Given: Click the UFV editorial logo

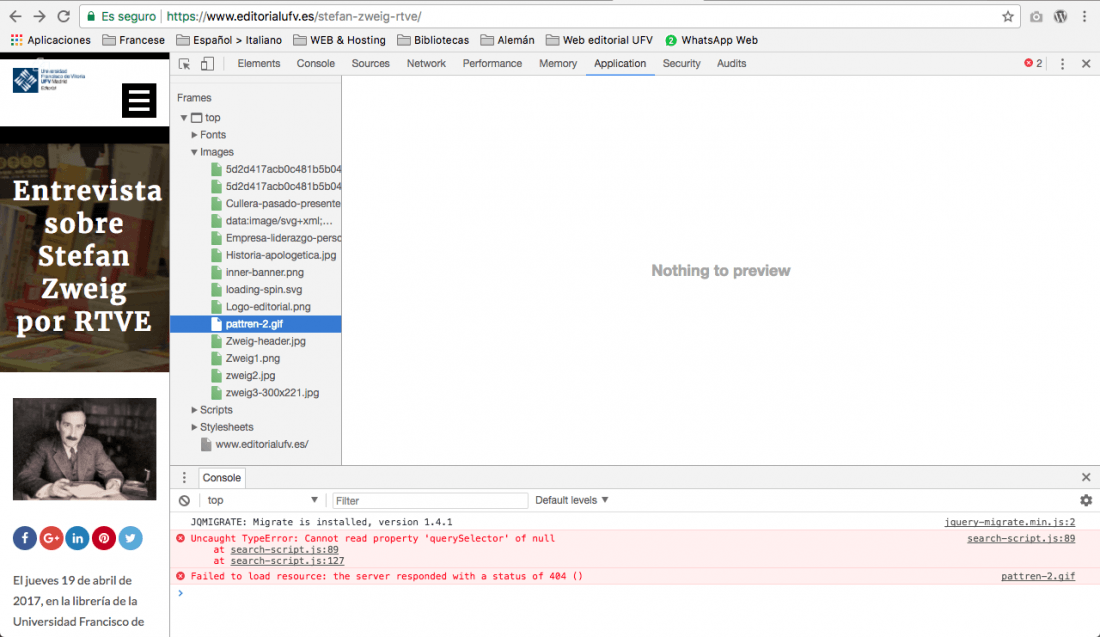Looking at the screenshot, I should click(x=48, y=80).
